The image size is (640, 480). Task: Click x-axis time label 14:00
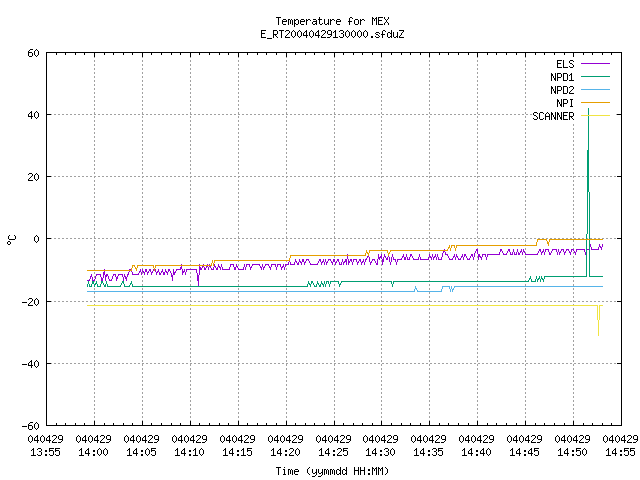[93, 452]
